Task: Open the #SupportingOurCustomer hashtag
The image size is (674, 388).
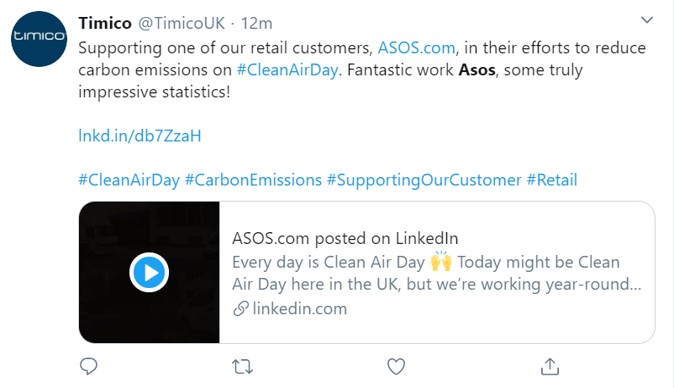Action: [x=424, y=180]
